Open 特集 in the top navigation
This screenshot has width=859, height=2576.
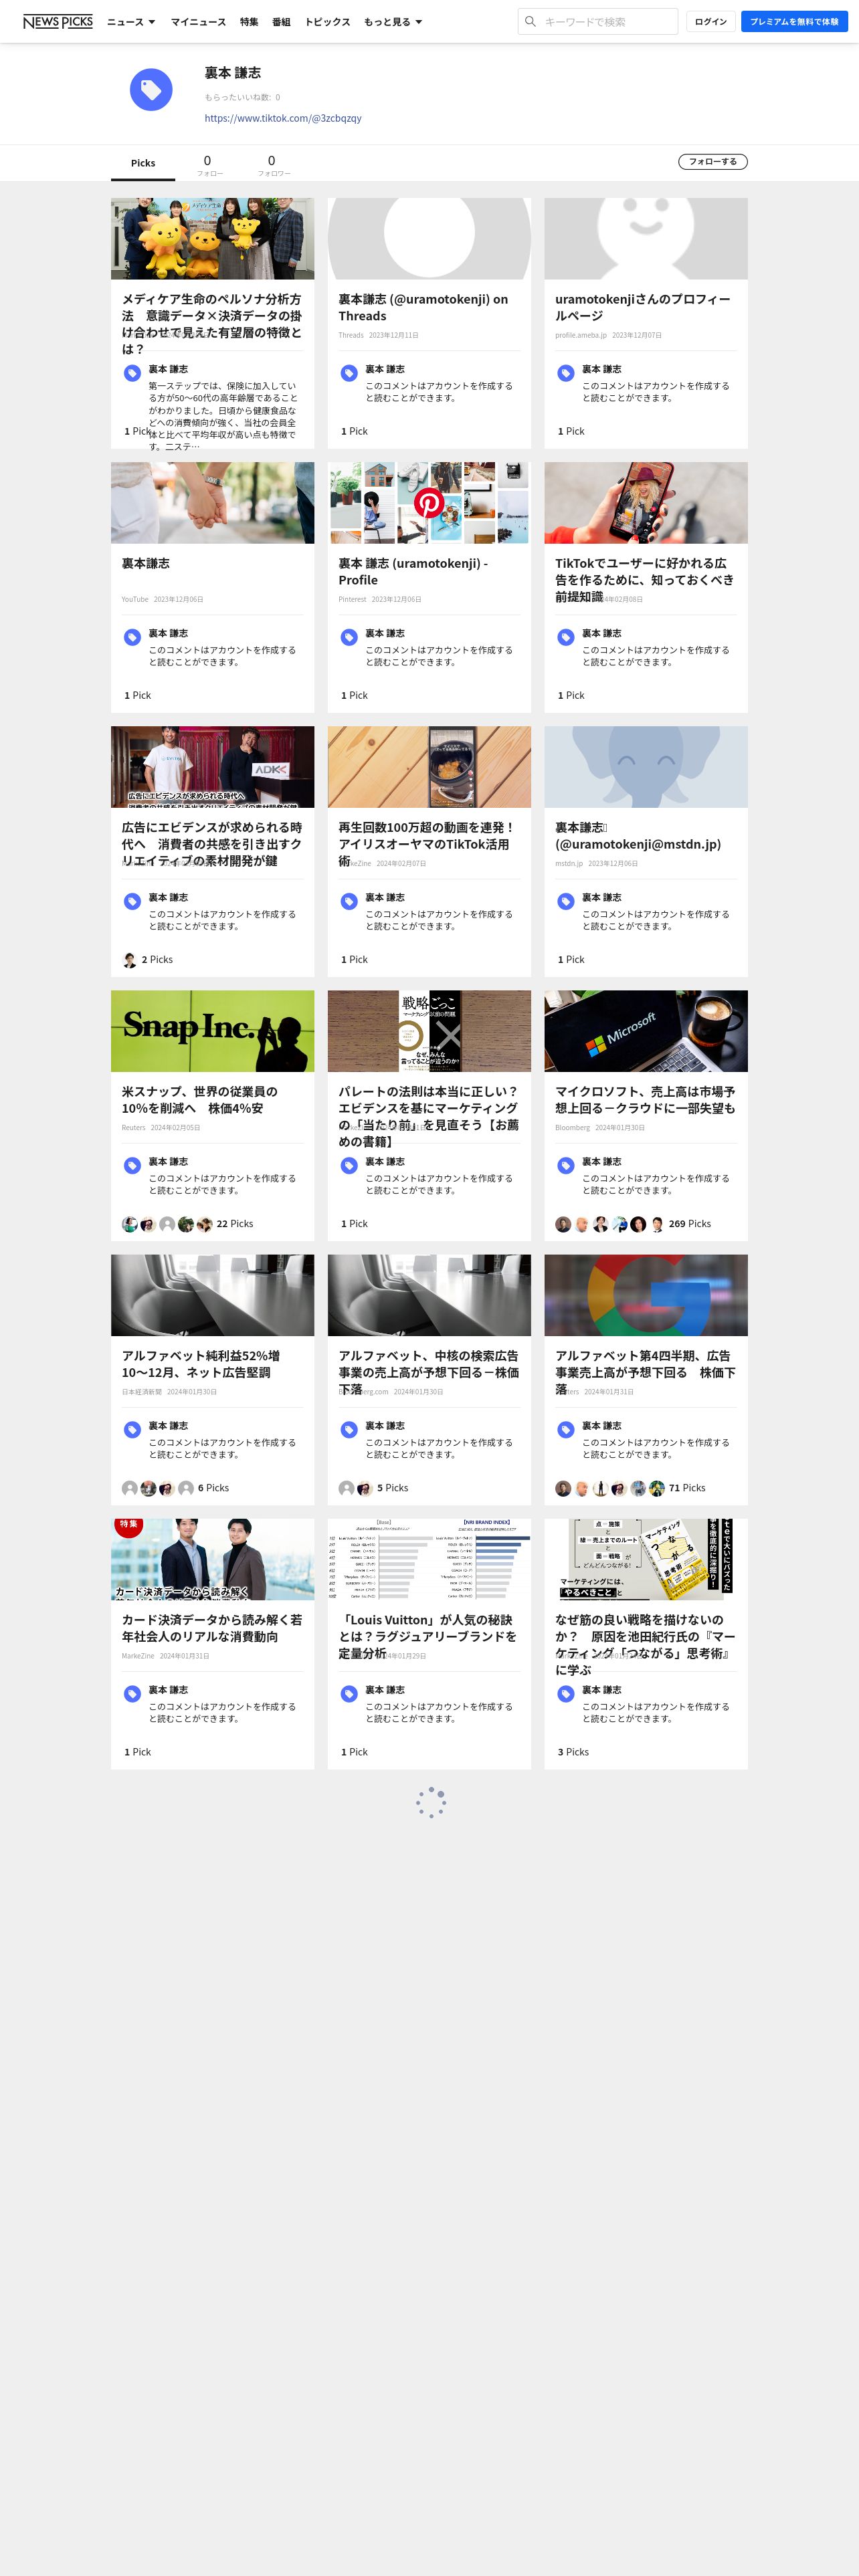pyautogui.click(x=249, y=22)
